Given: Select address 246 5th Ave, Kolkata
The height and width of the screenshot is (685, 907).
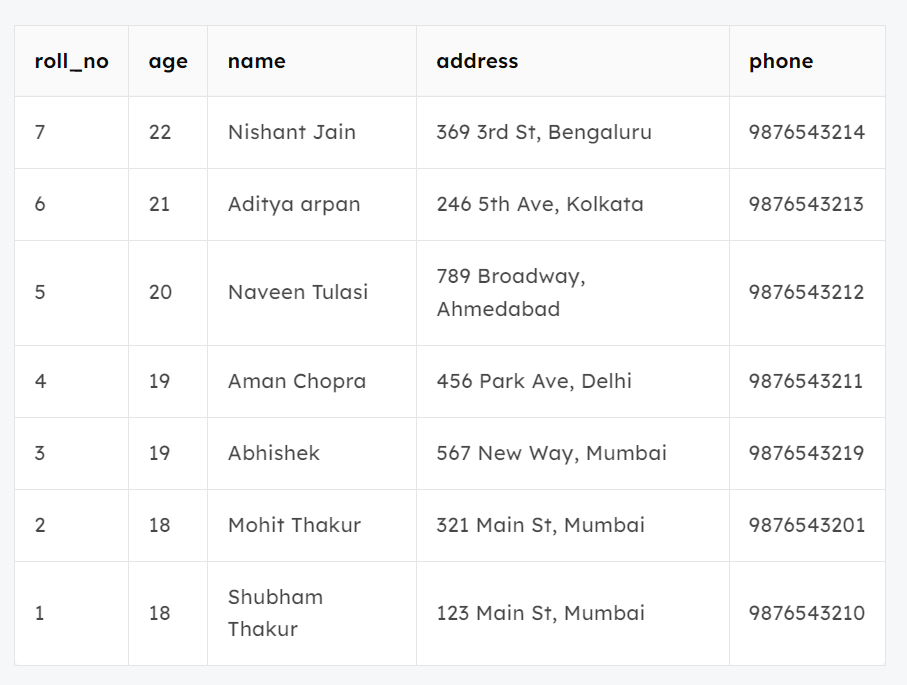Looking at the screenshot, I should click(x=540, y=204).
